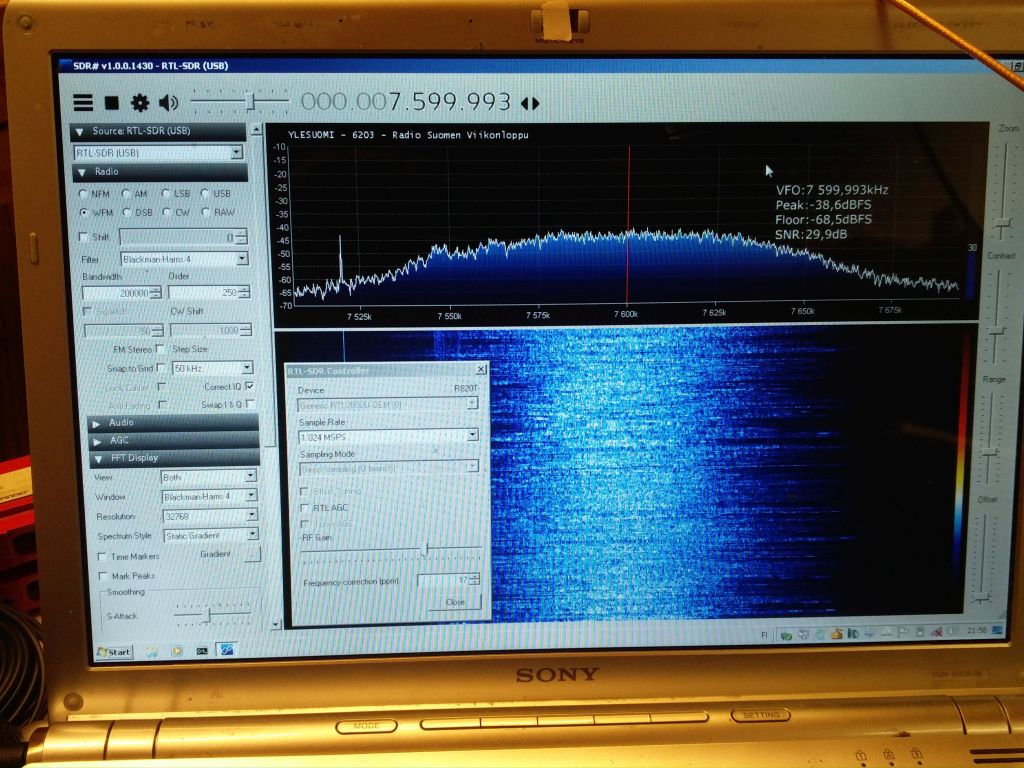Click the Order 250 input field
The width and height of the screenshot is (1024, 768).
pos(210,293)
